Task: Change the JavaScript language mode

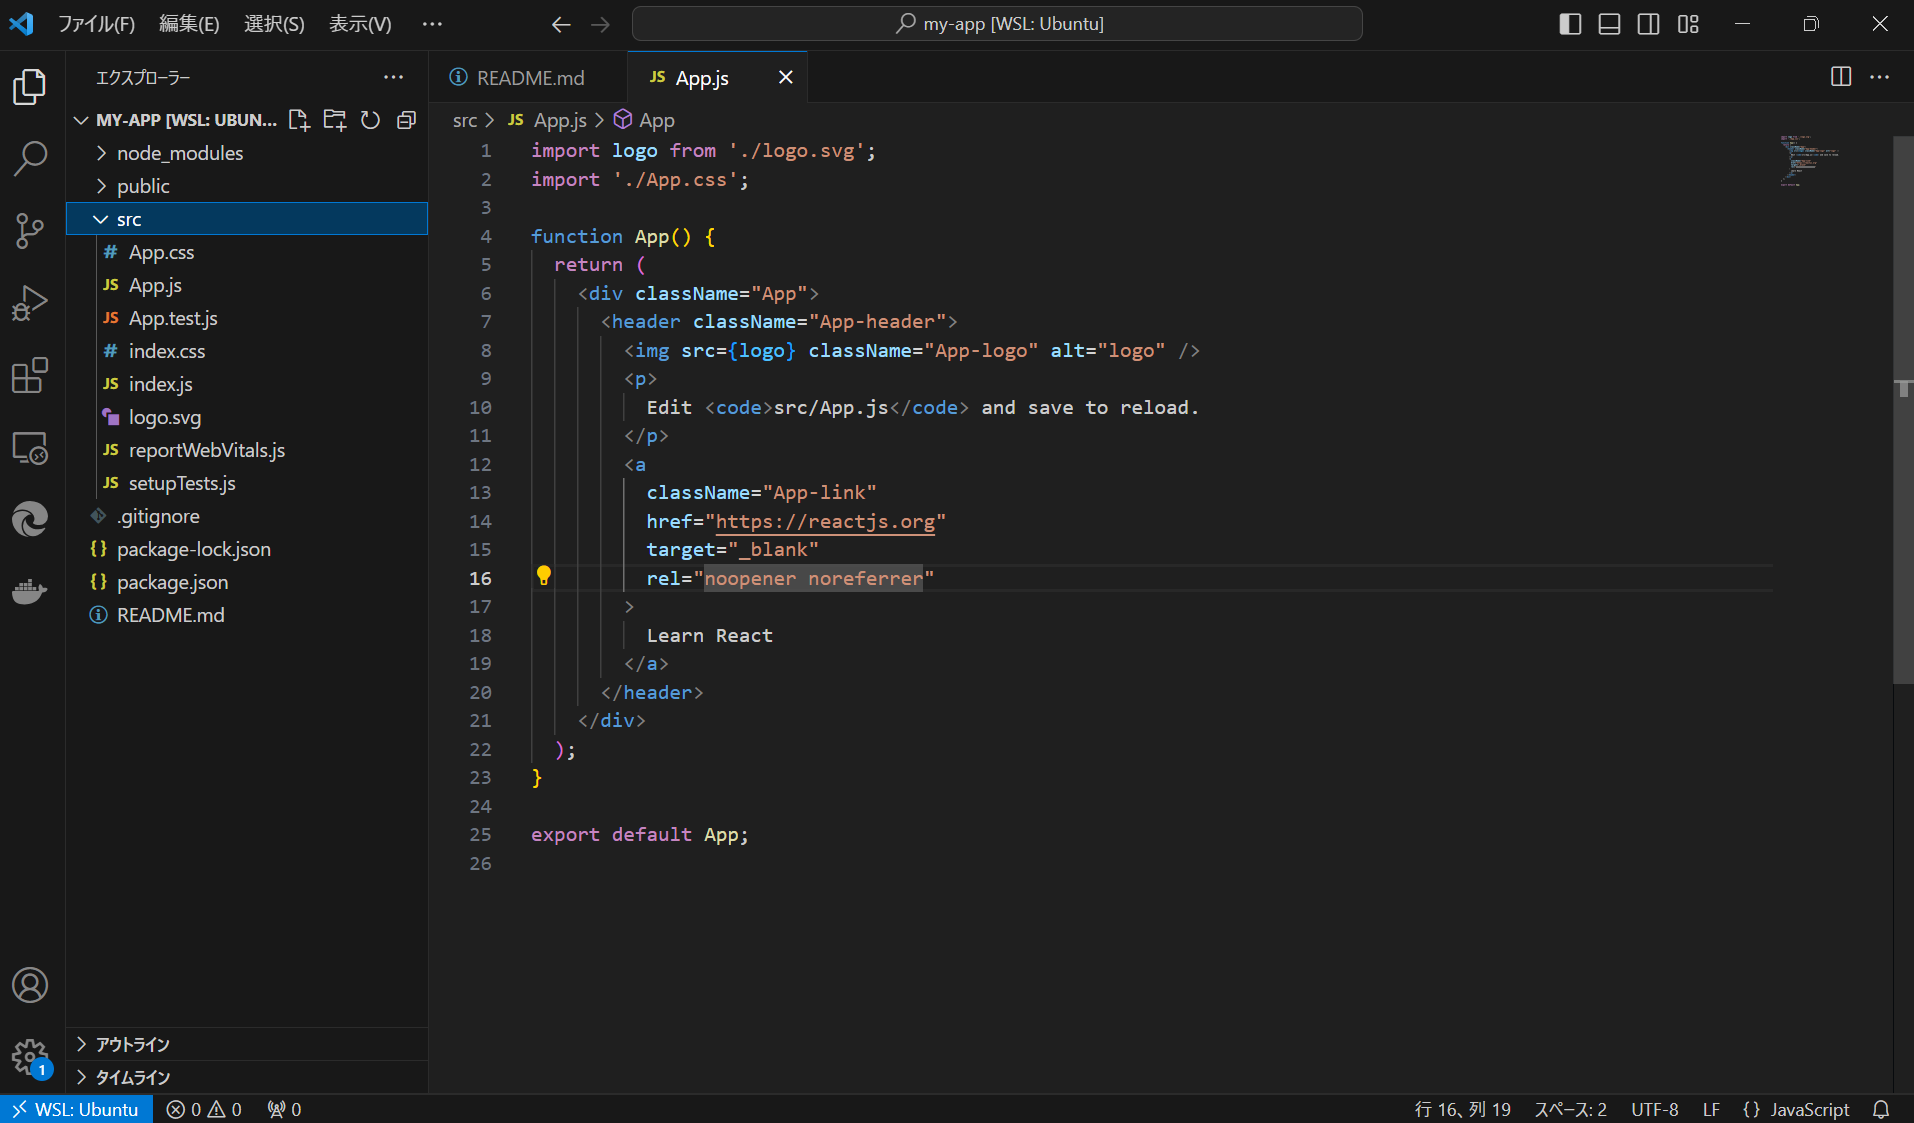Action: [x=1809, y=1109]
